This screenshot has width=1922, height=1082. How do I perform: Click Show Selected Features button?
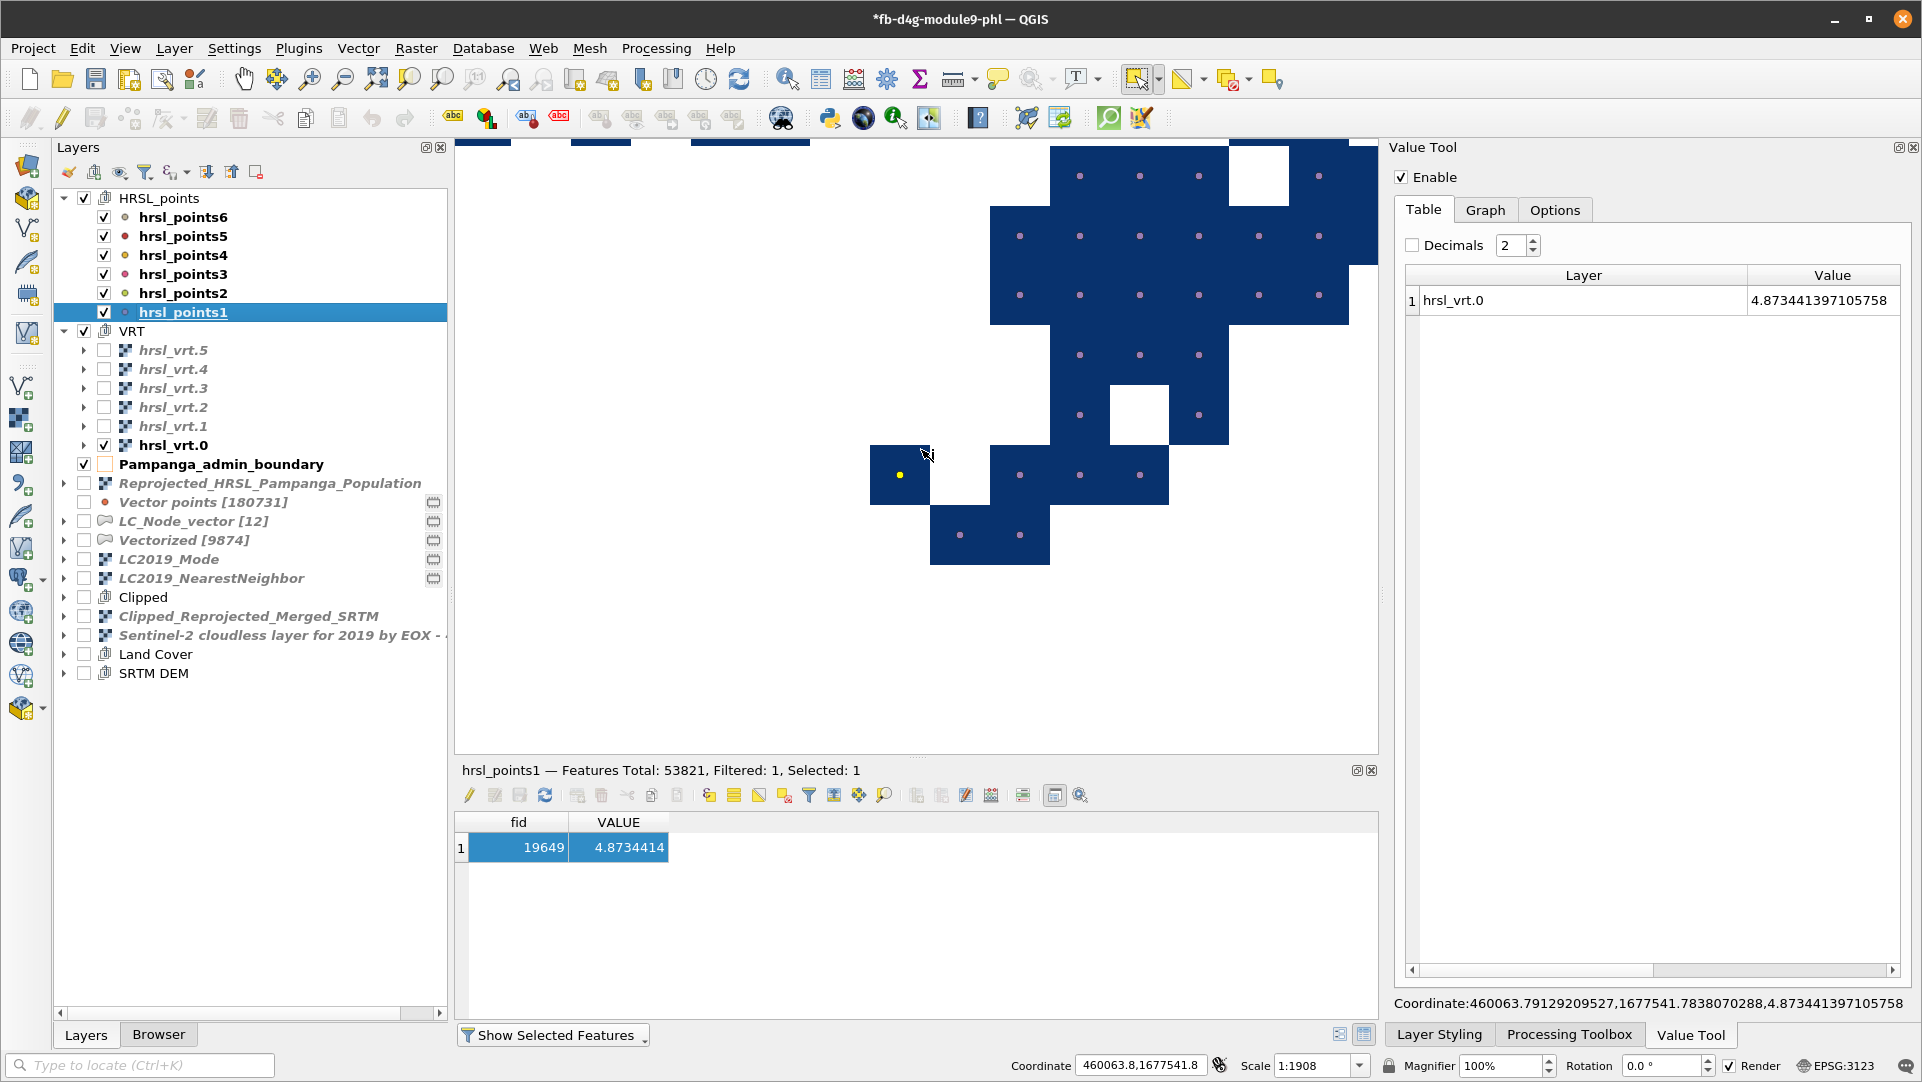click(x=554, y=1035)
